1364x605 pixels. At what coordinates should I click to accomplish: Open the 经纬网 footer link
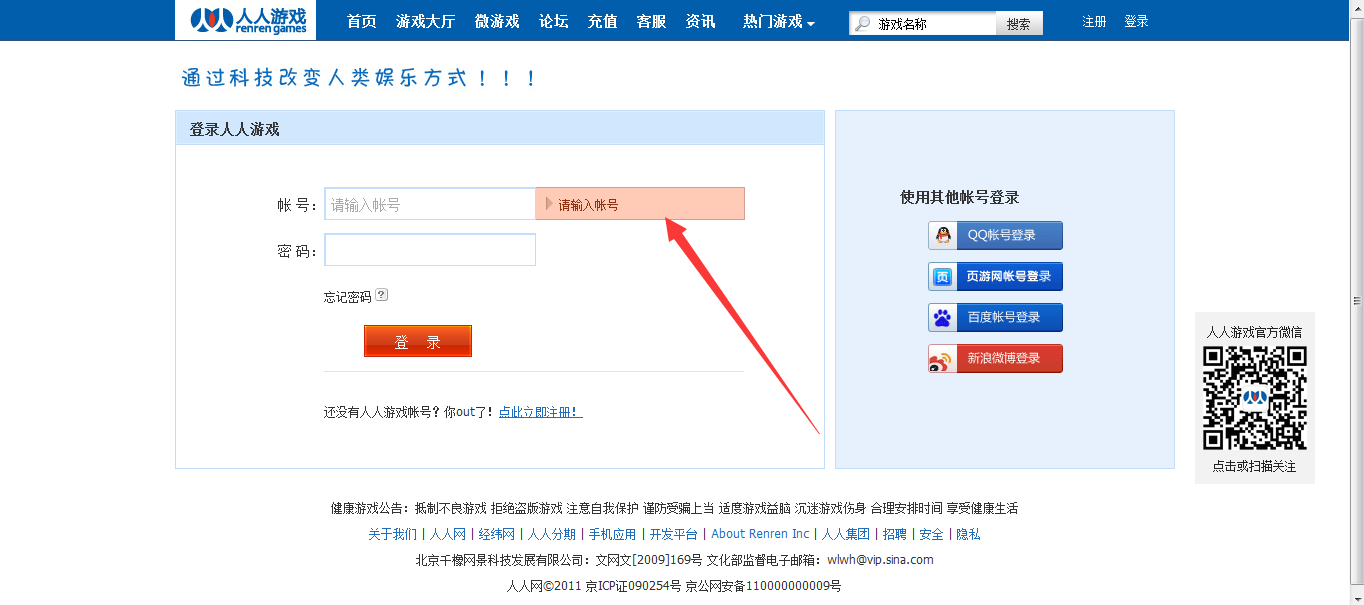496,534
